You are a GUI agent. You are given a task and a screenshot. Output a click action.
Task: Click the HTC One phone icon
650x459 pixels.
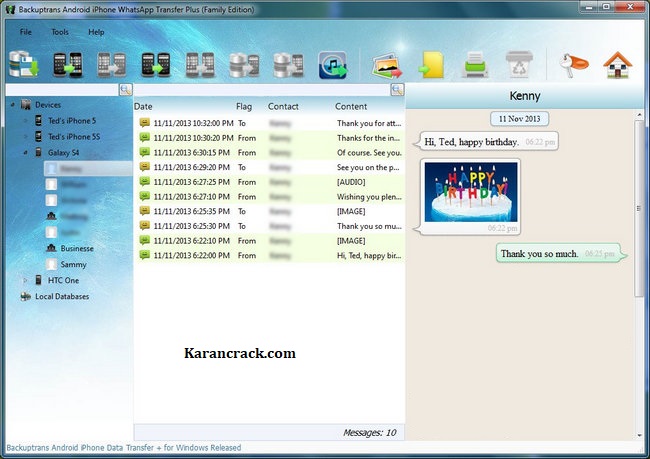(38, 280)
